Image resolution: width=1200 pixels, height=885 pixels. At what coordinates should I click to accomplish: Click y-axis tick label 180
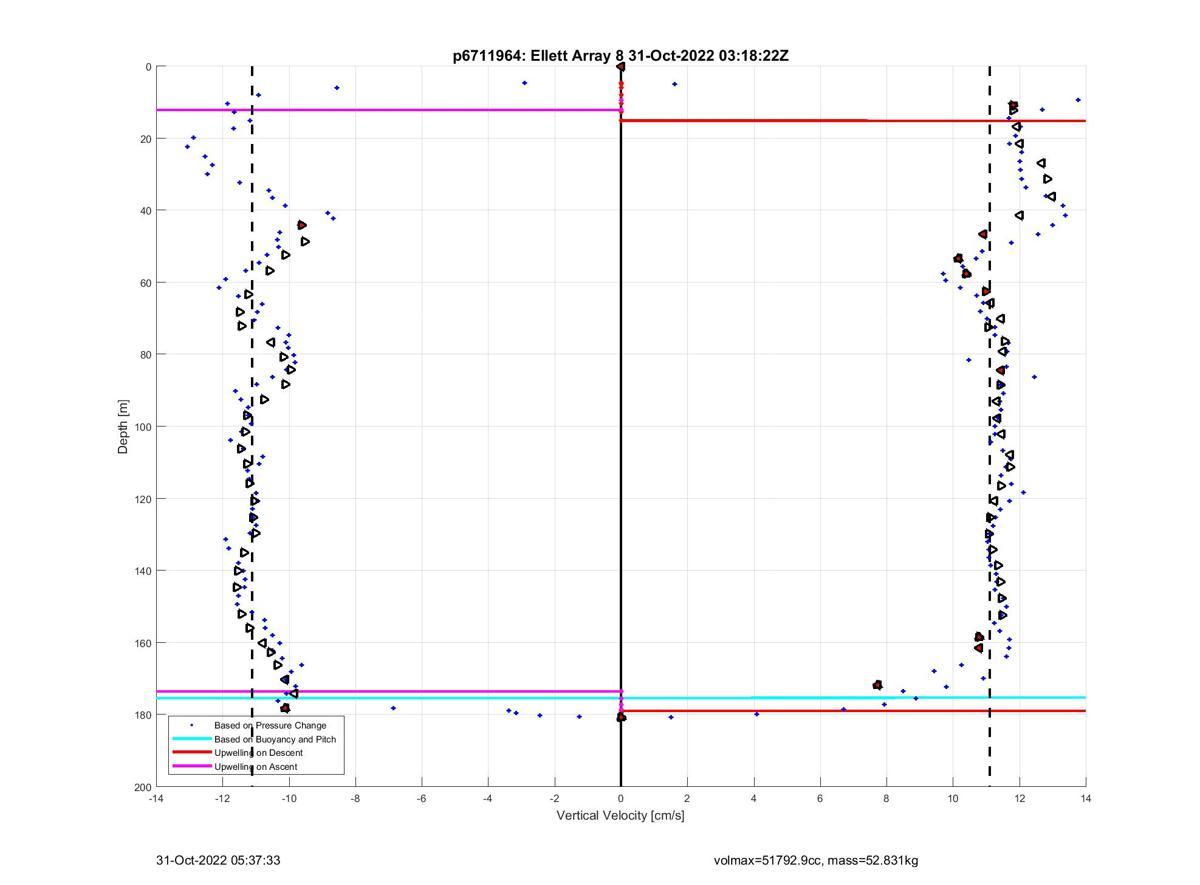142,715
